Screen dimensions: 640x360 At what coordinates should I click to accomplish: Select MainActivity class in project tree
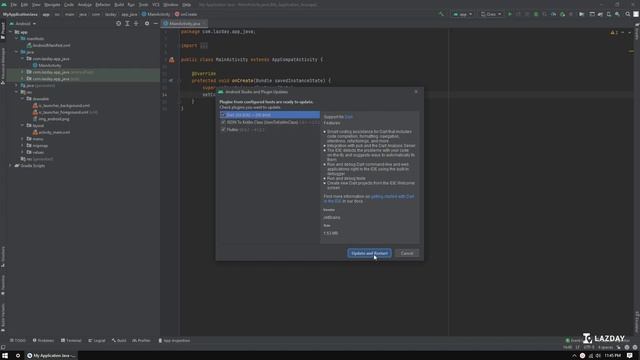(x=47, y=65)
